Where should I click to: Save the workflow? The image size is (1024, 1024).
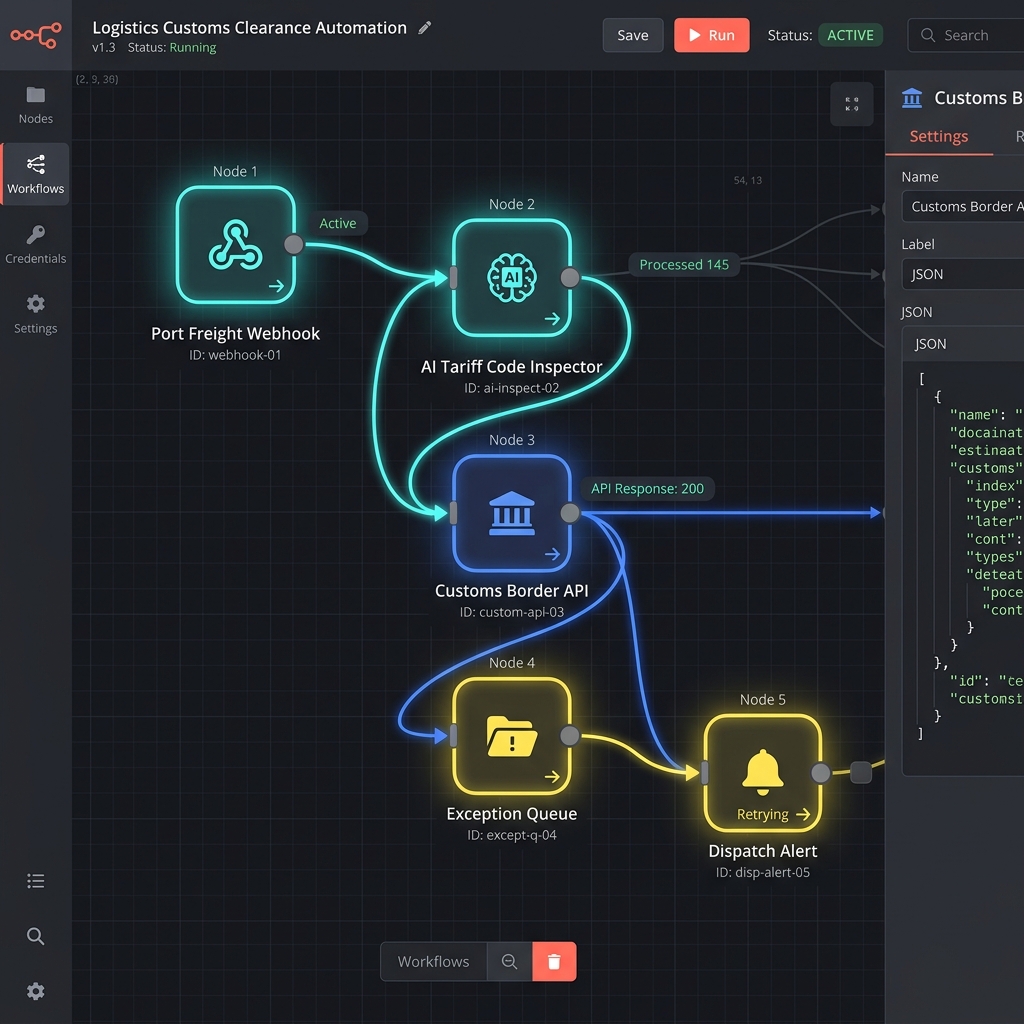click(633, 35)
